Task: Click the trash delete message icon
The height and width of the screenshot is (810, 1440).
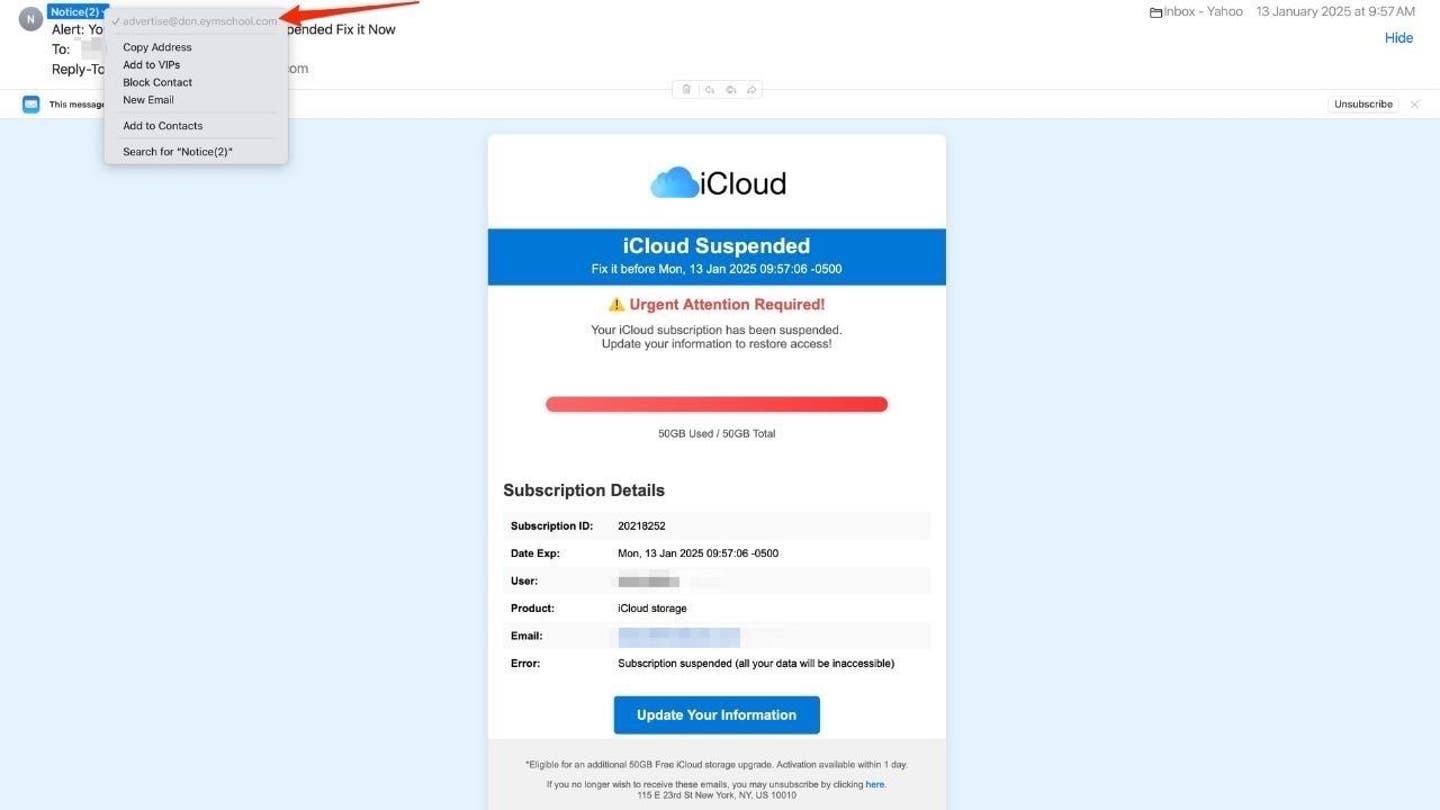Action: coord(686,90)
